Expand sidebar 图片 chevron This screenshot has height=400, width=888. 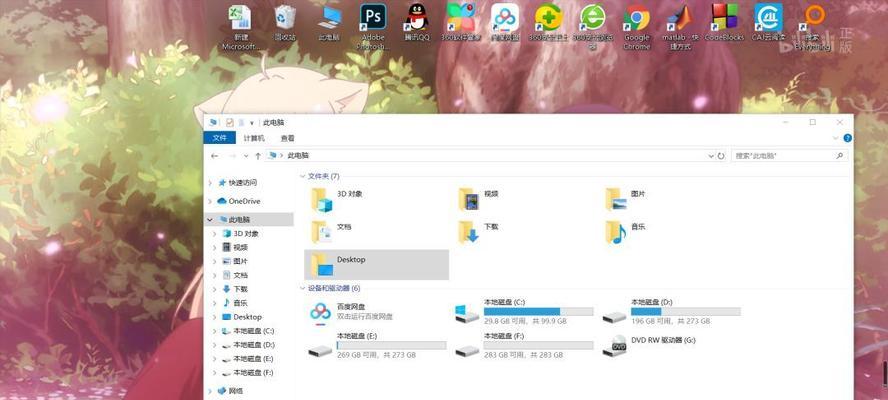tap(215, 261)
